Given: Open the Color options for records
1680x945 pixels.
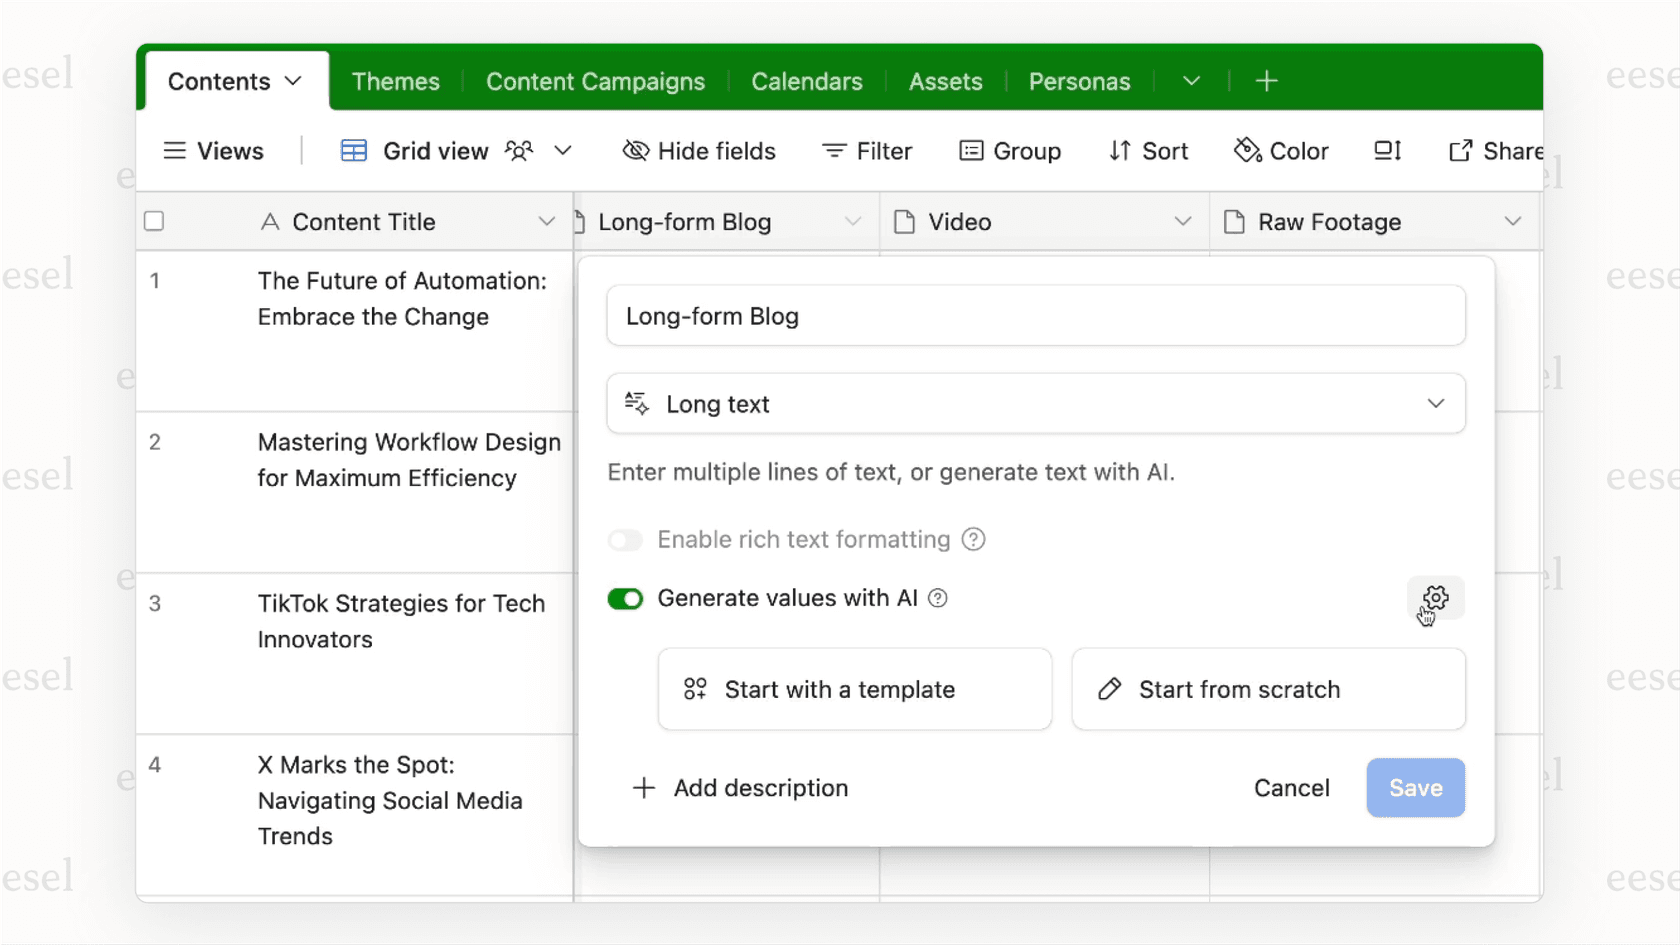Looking at the screenshot, I should tap(1281, 150).
